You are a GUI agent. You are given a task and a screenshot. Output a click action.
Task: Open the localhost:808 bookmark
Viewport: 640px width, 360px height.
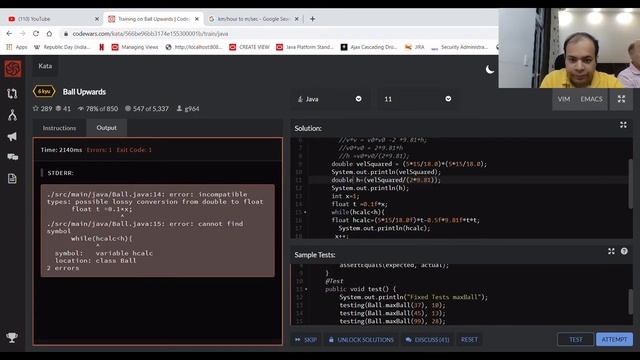(x=194, y=47)
